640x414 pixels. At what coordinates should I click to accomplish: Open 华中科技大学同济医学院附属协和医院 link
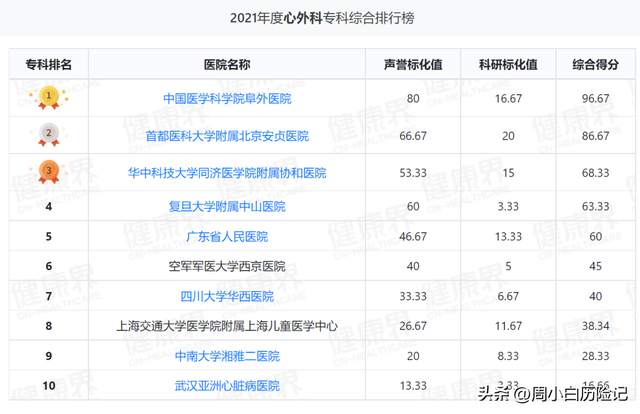pyautogui.click(x=227, y=173)
